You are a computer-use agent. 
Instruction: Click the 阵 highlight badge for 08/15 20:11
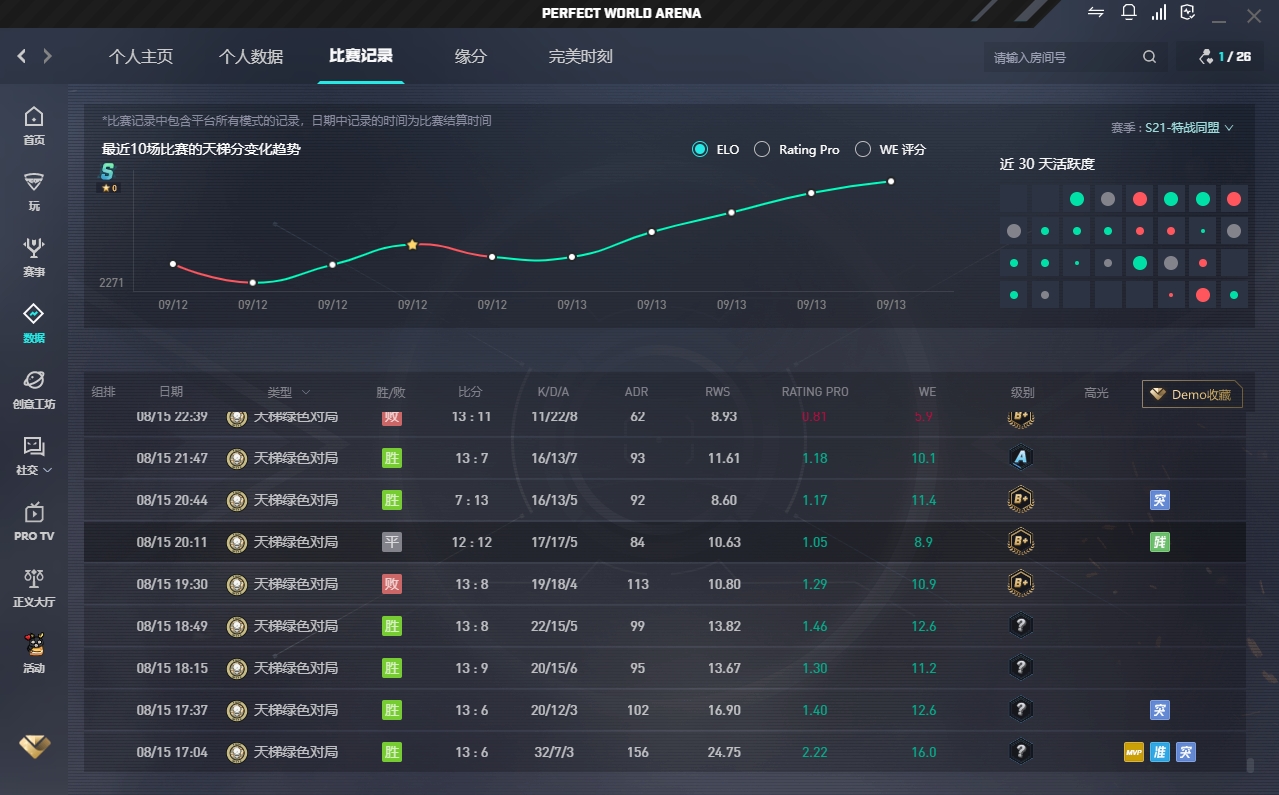coord(1160,542)
